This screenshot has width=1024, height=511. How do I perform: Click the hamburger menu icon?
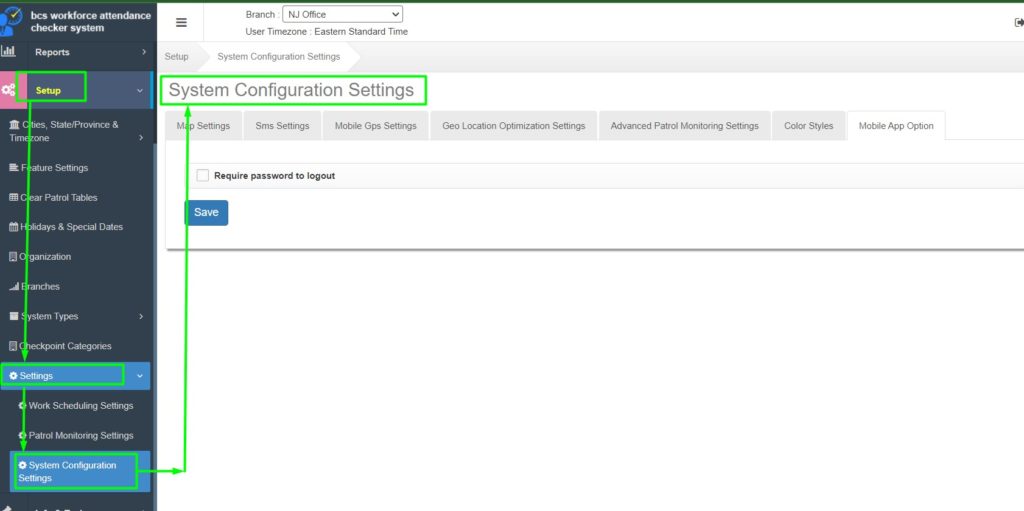coord(181,23)
